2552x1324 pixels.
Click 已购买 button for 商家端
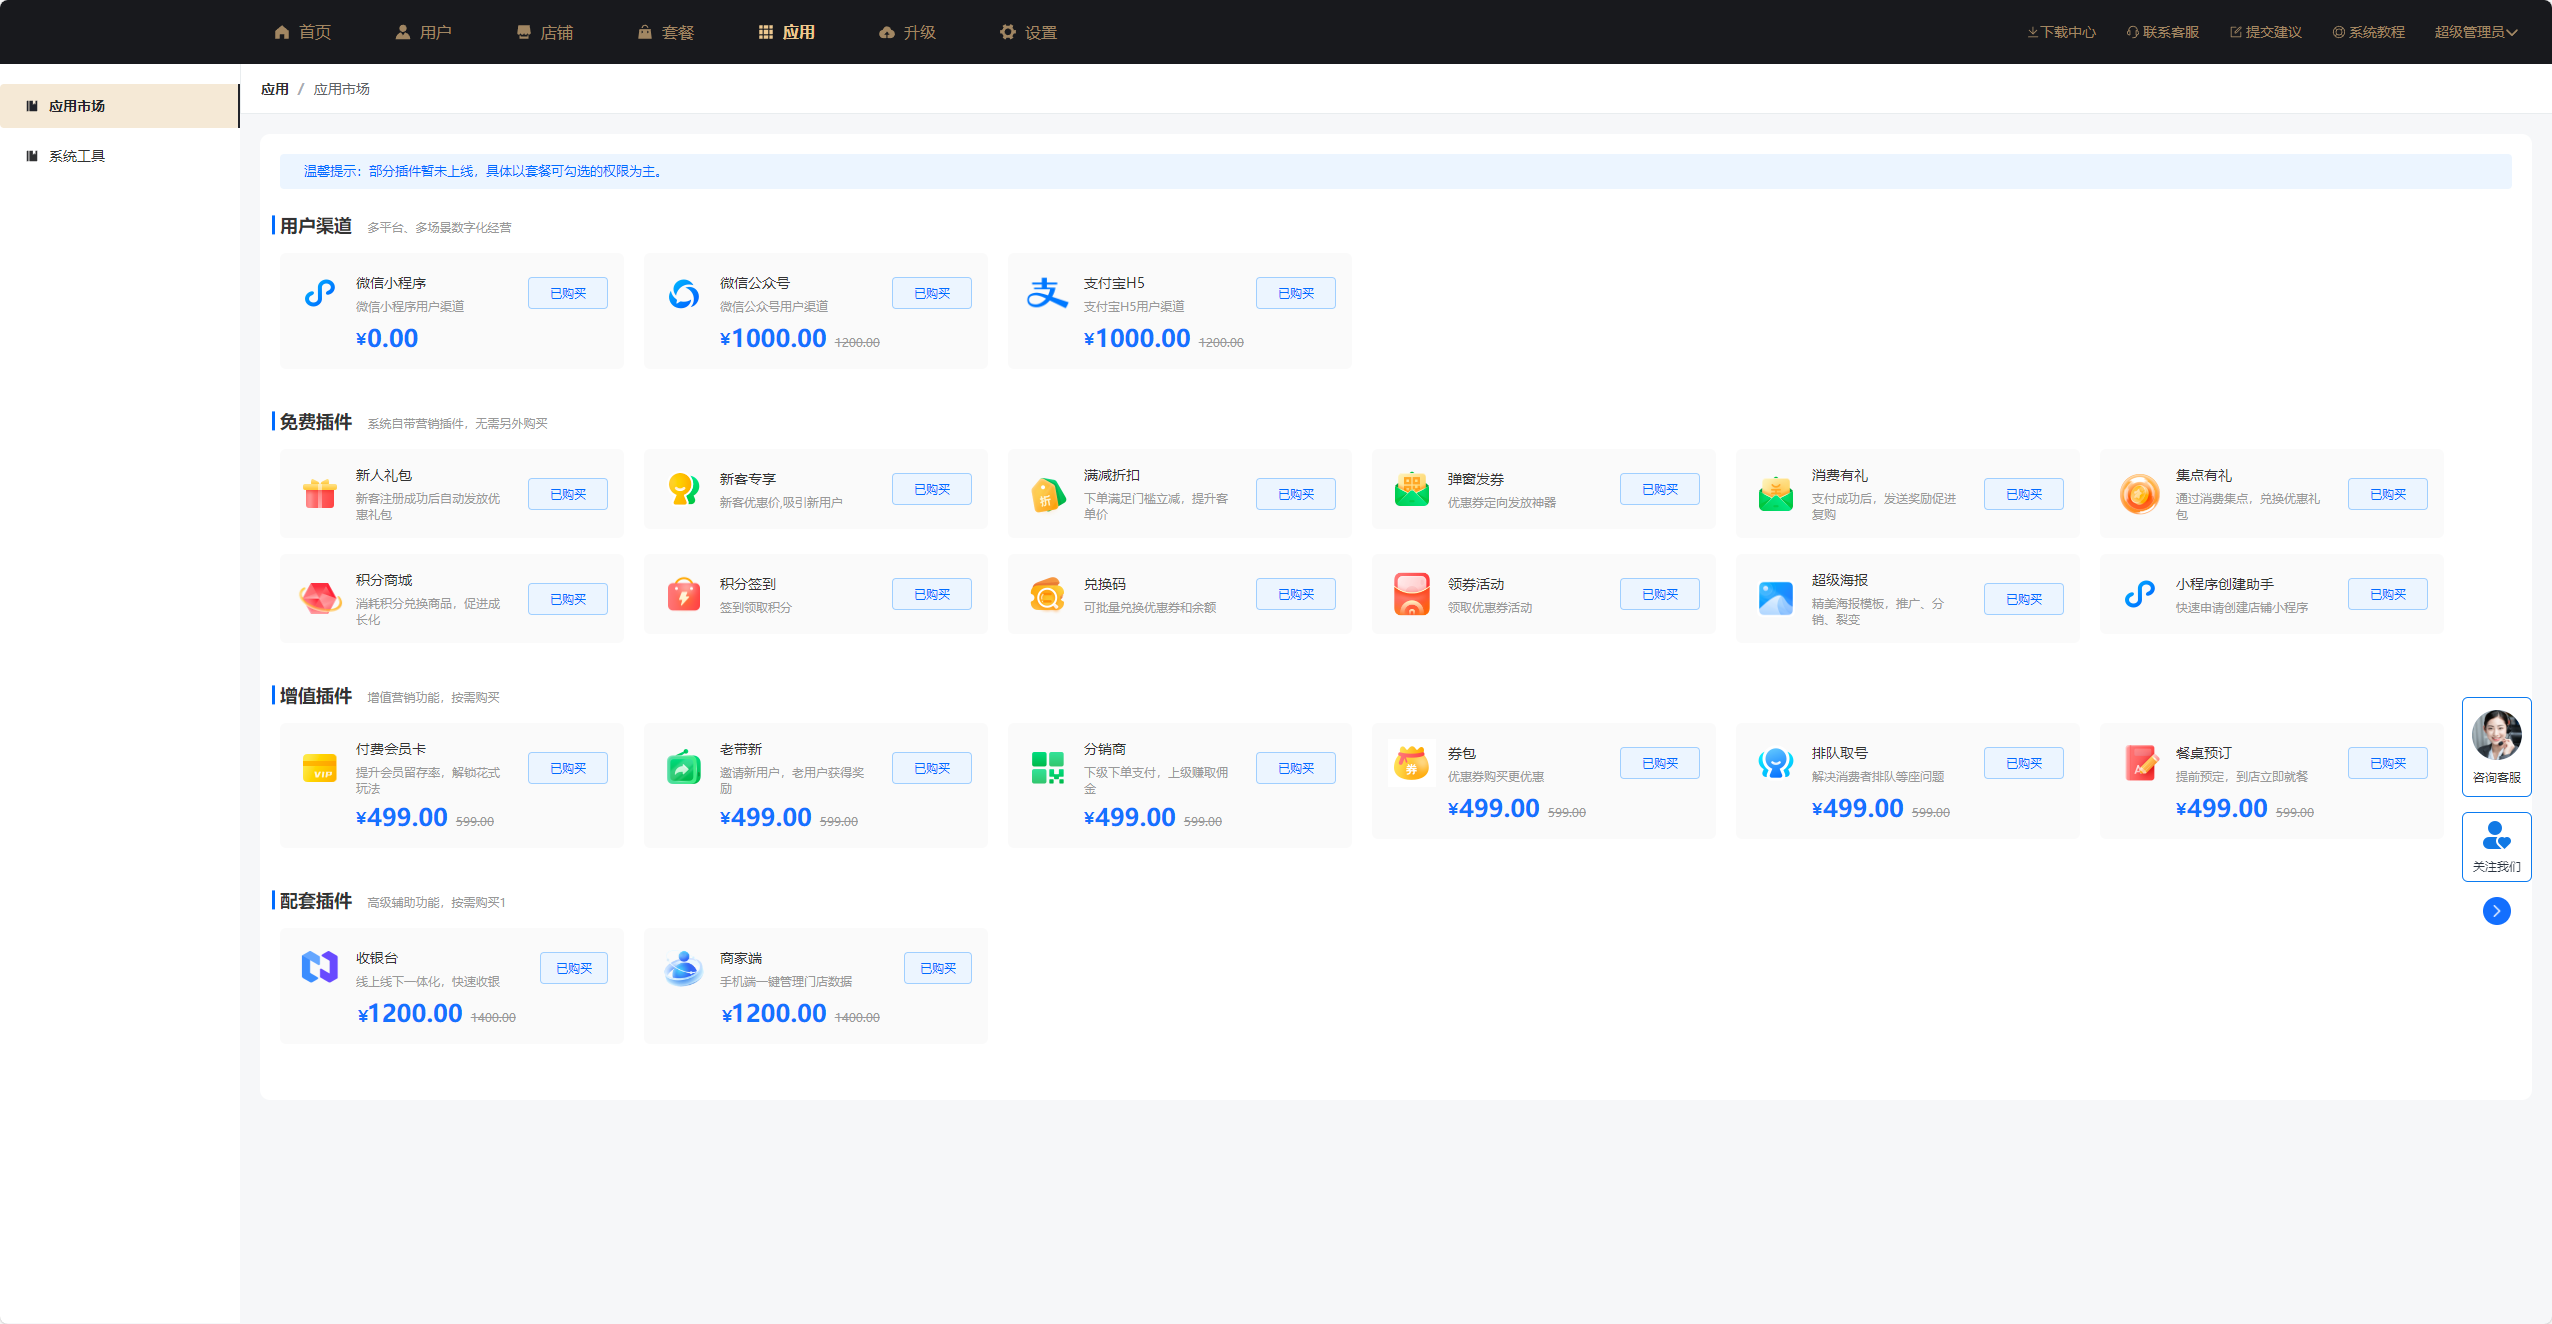point(937,968)
